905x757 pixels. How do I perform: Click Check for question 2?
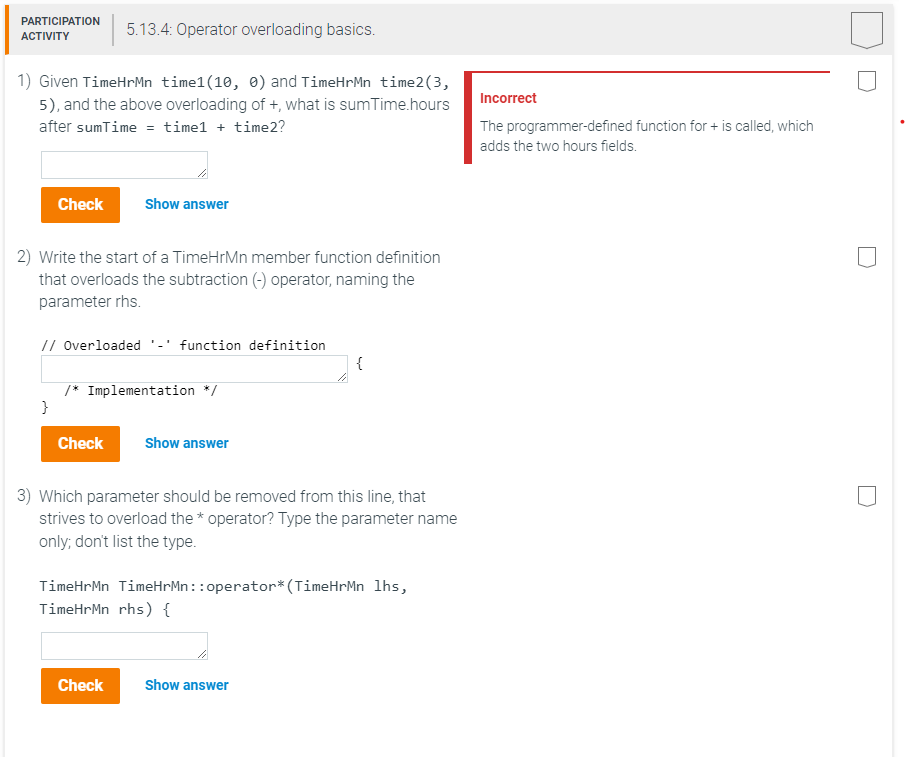tap(80, 443)
